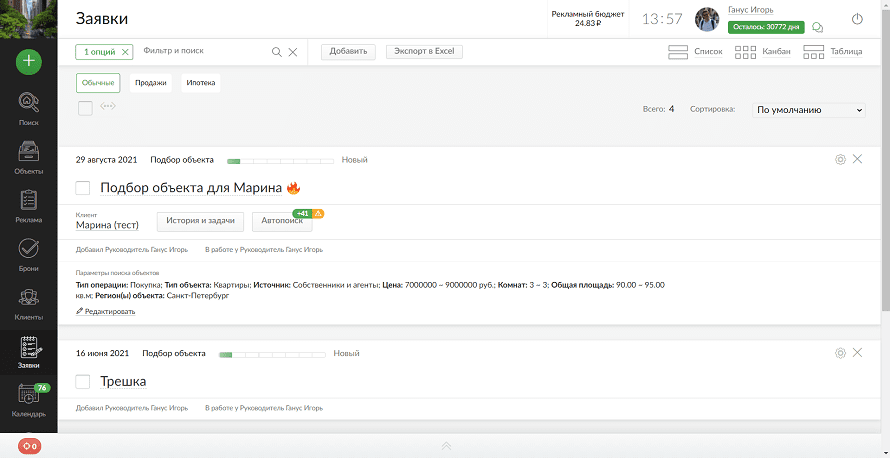The image size is (890, 458).
Task: Switch to Список view
Action: tap(695, 52)
